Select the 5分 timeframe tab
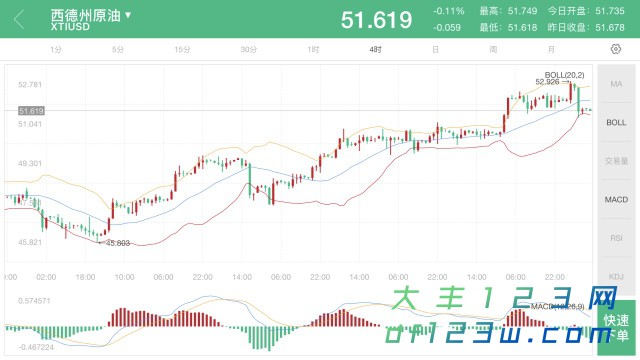 [x=118, y=50]
